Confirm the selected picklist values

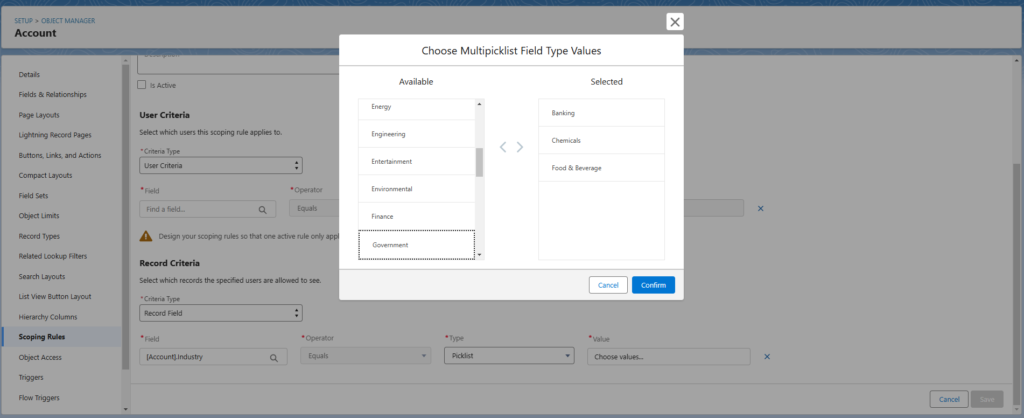653,285
